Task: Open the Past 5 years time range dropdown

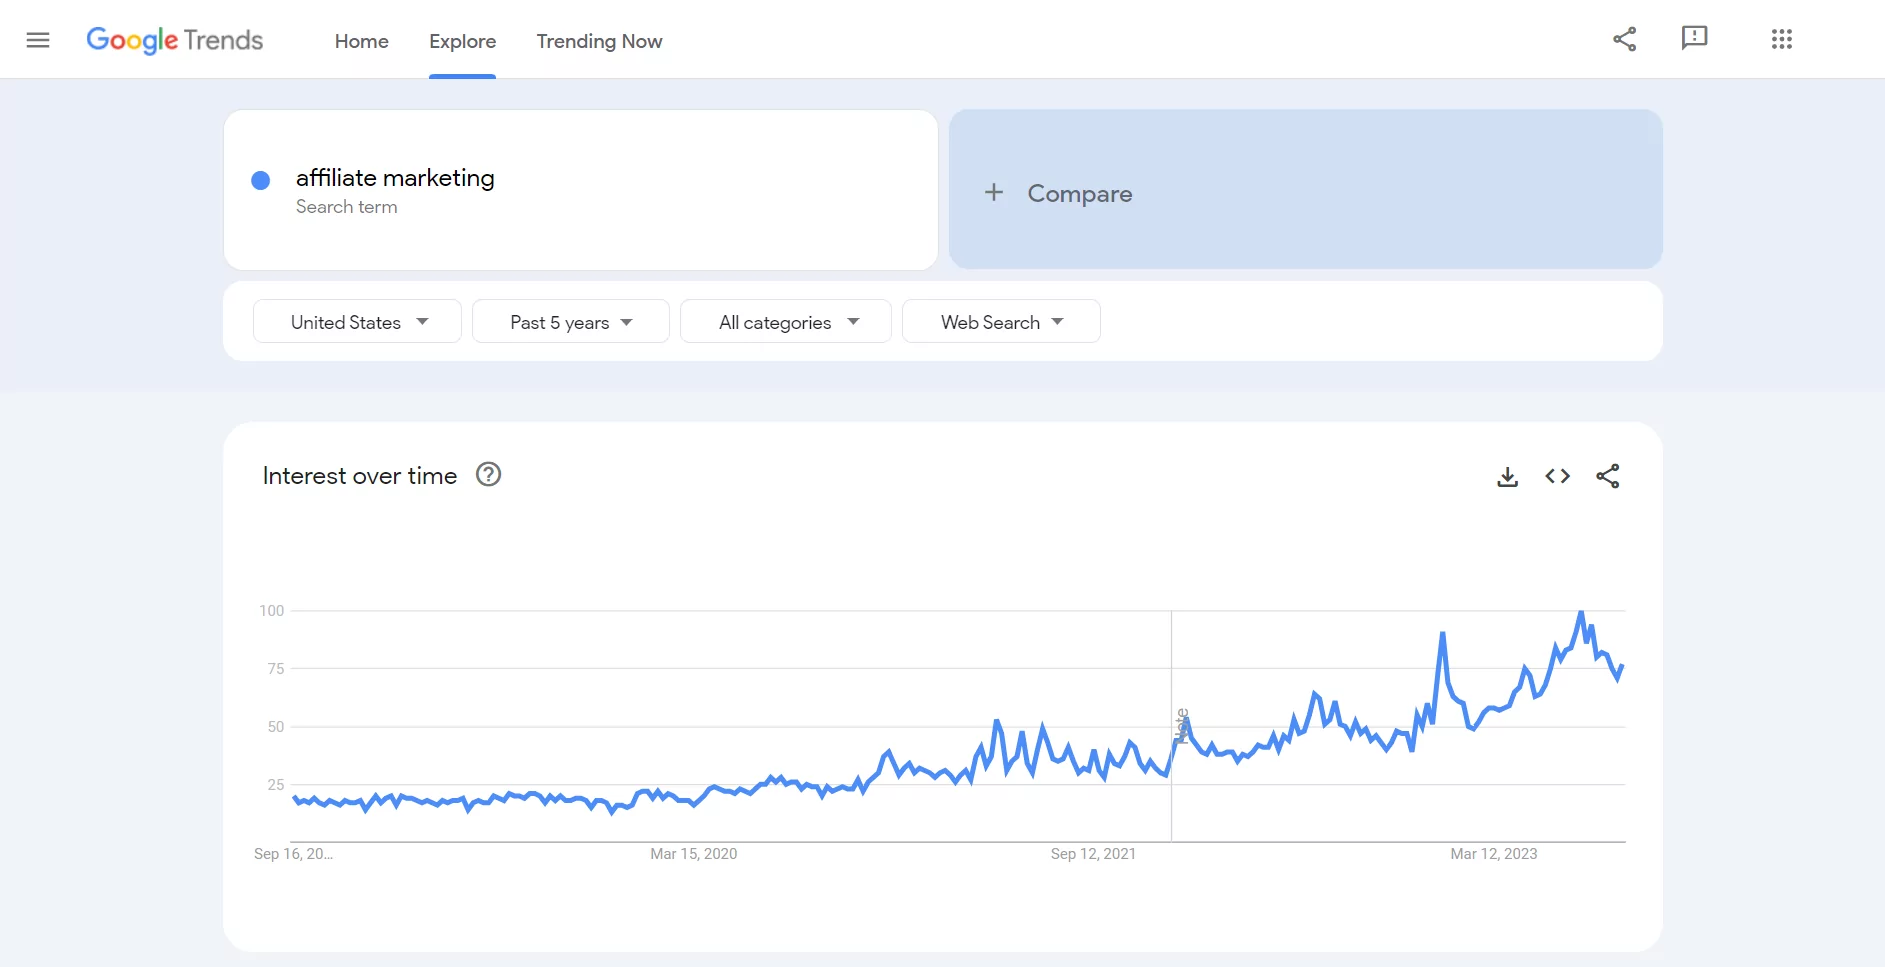Action: point(570,321)
